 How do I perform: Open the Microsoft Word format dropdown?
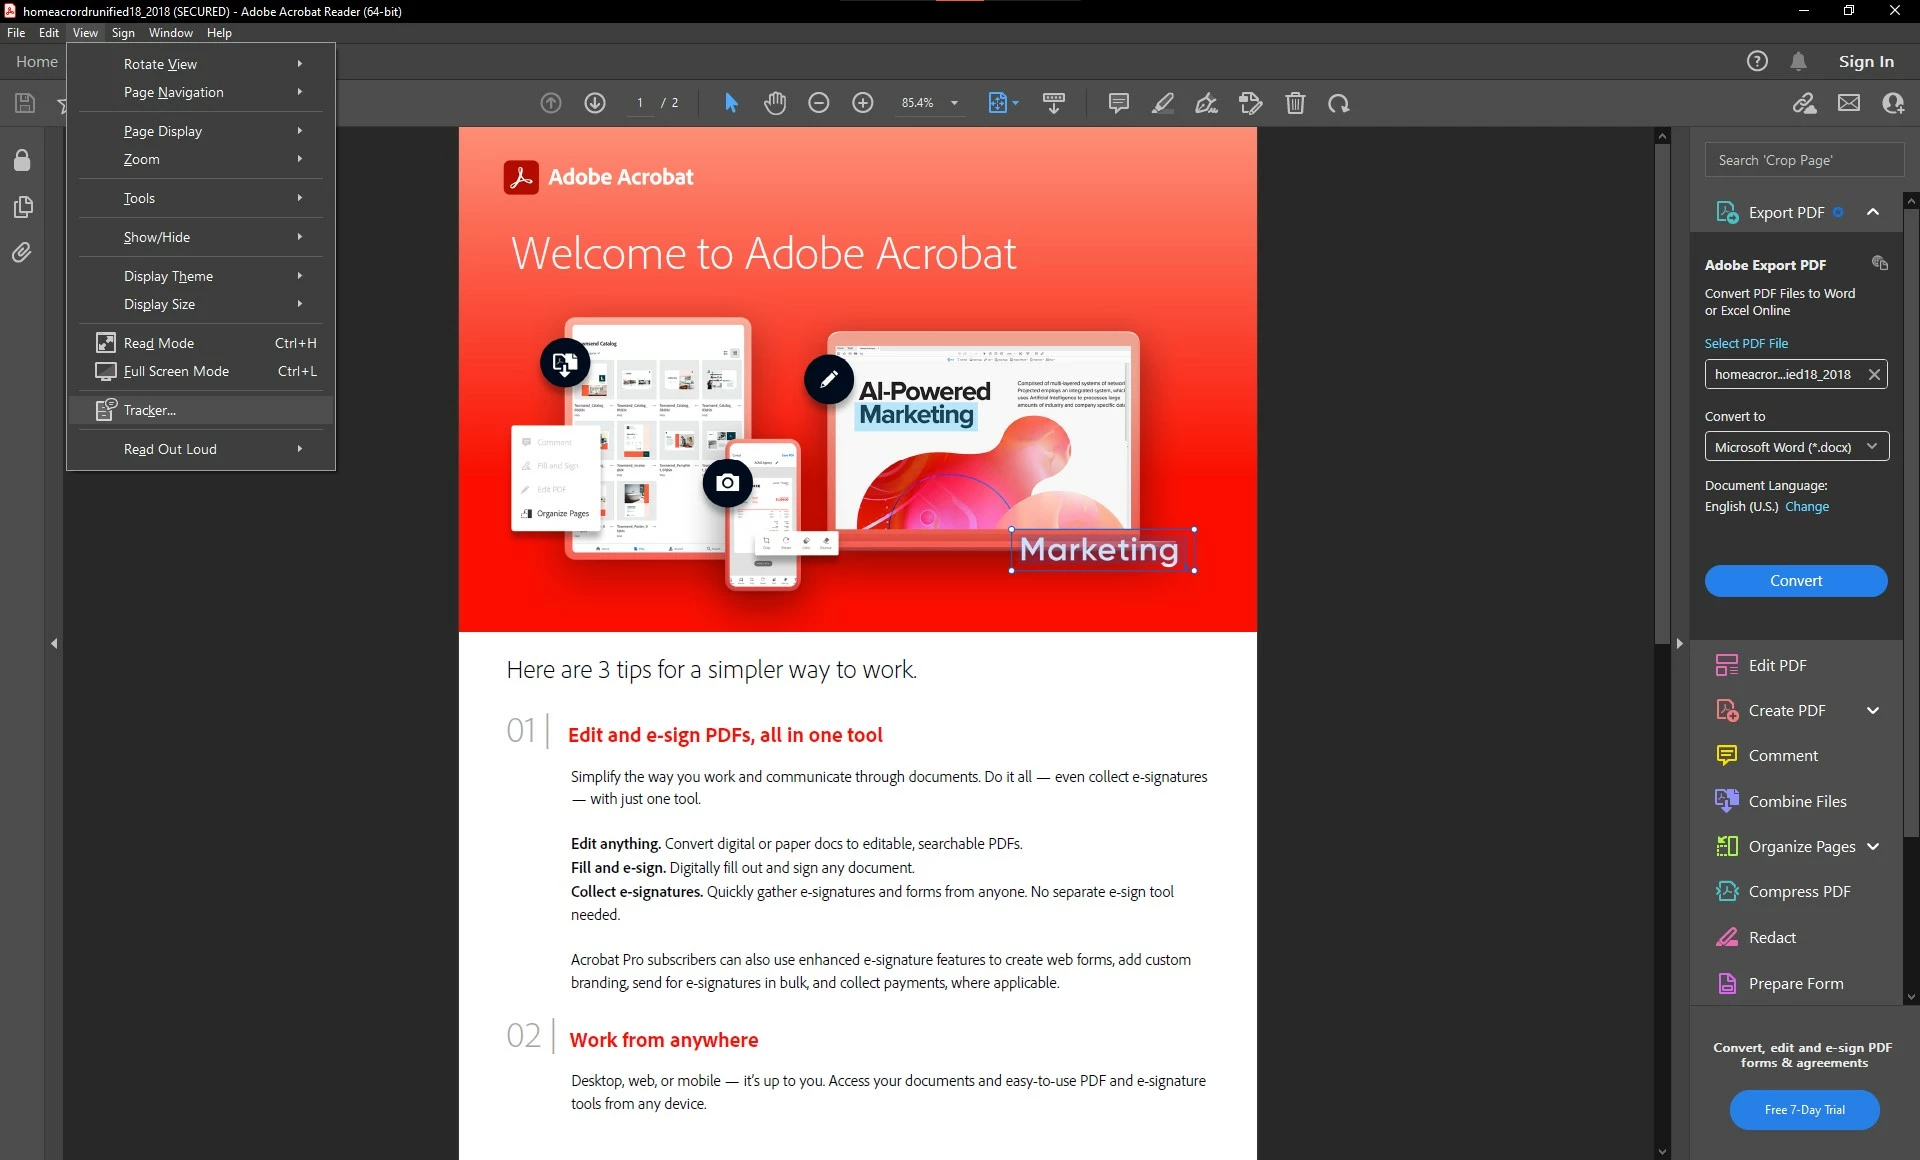pyautogui.click(x=1796, y=447)
